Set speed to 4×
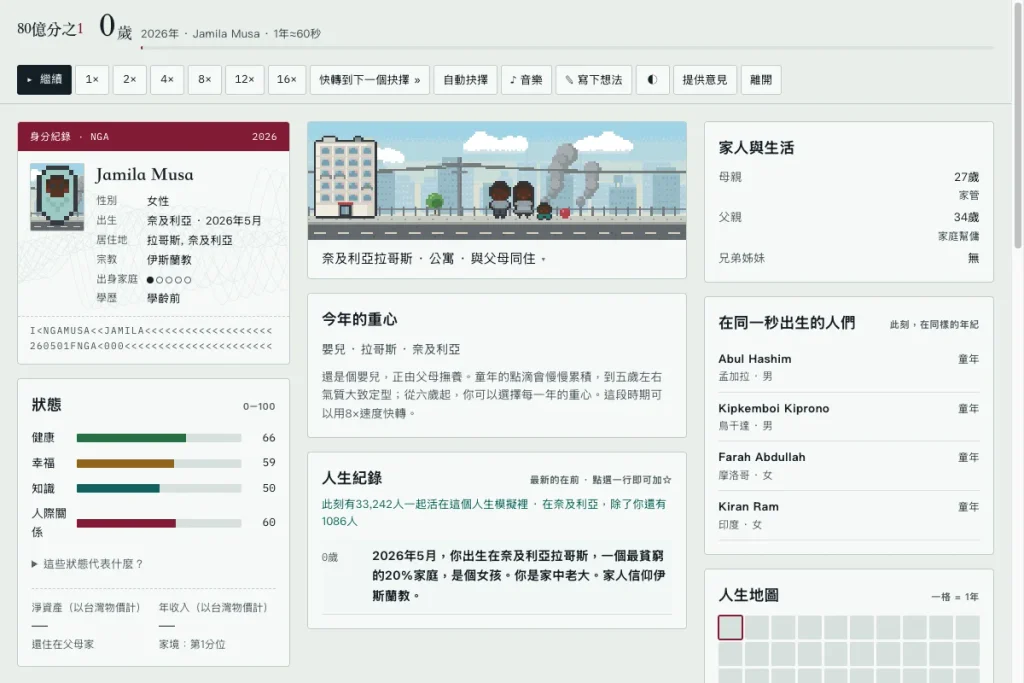Screen dimensions: 1024x683 click(x=167, y=80)
